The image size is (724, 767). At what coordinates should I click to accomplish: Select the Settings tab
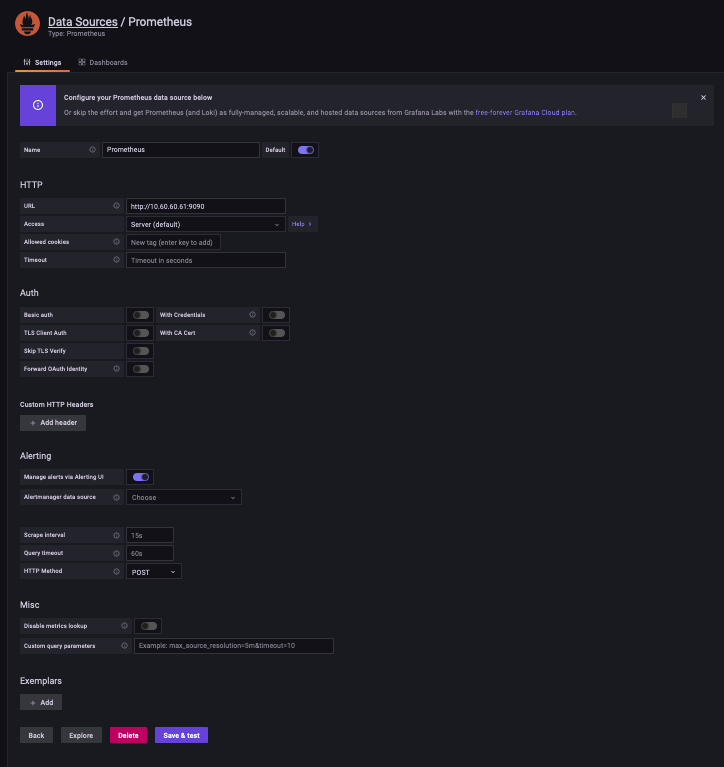(42, 62)
